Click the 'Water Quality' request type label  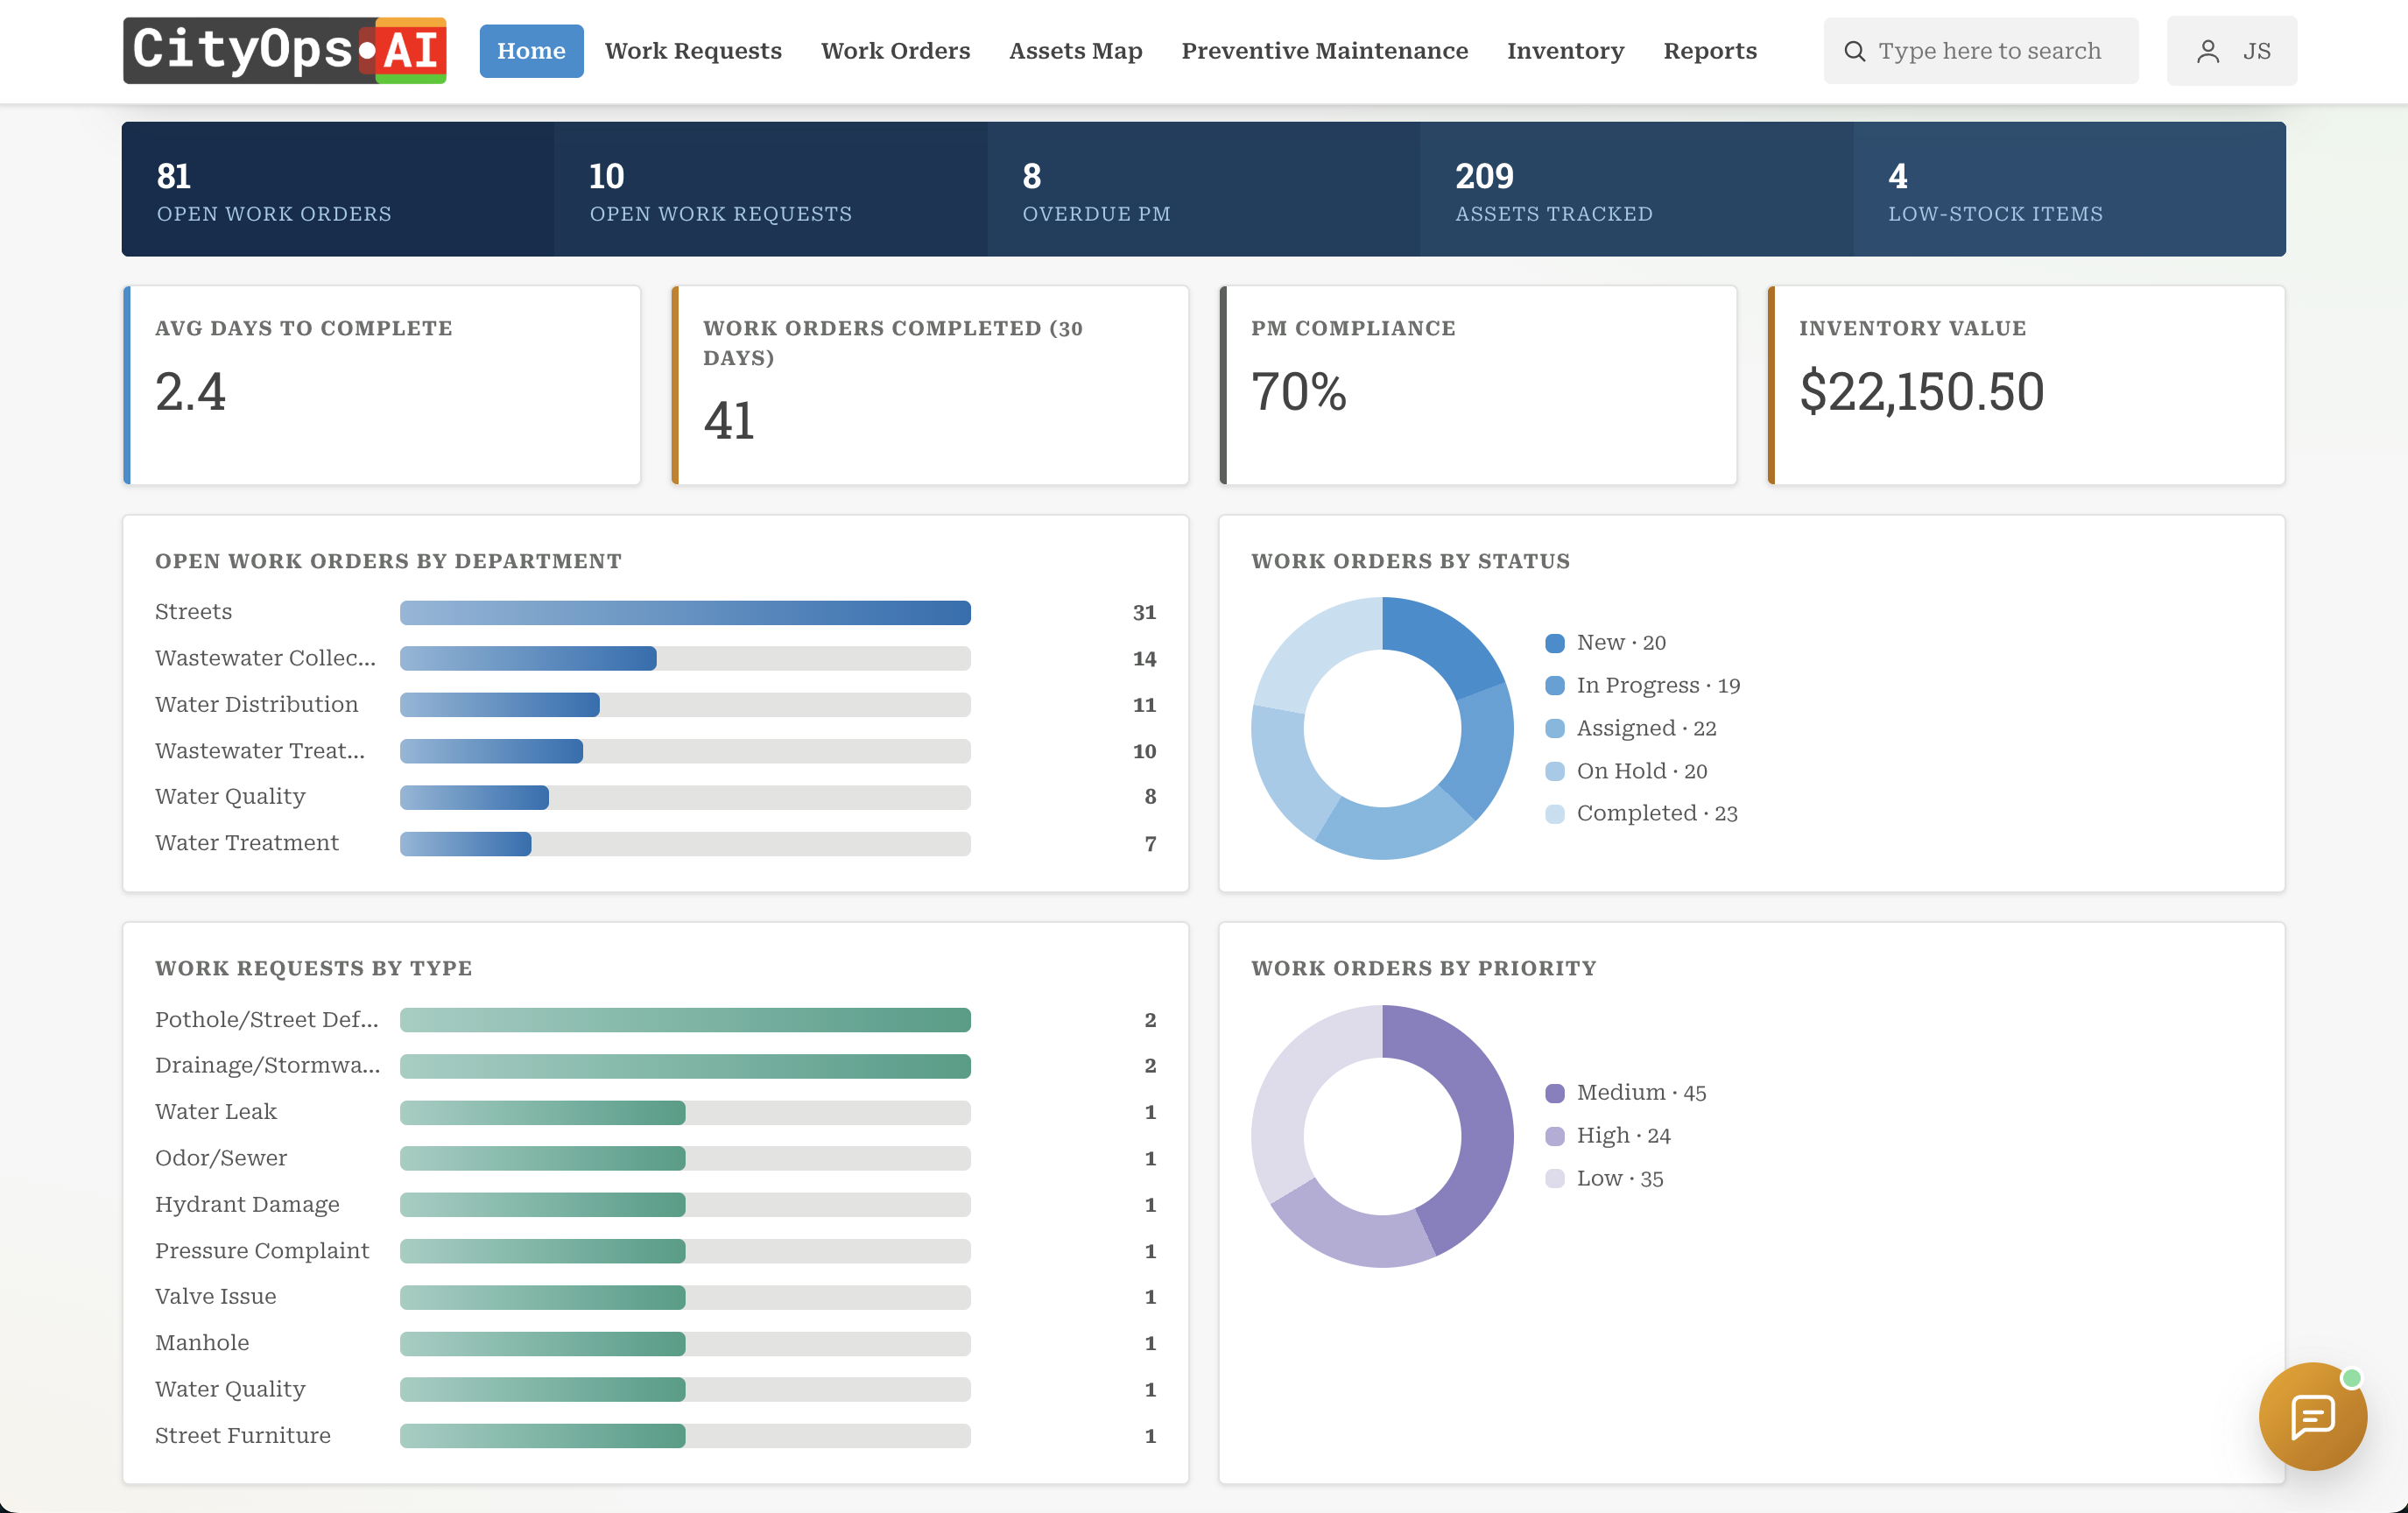pyautogui.click(x=230, y=1389)
